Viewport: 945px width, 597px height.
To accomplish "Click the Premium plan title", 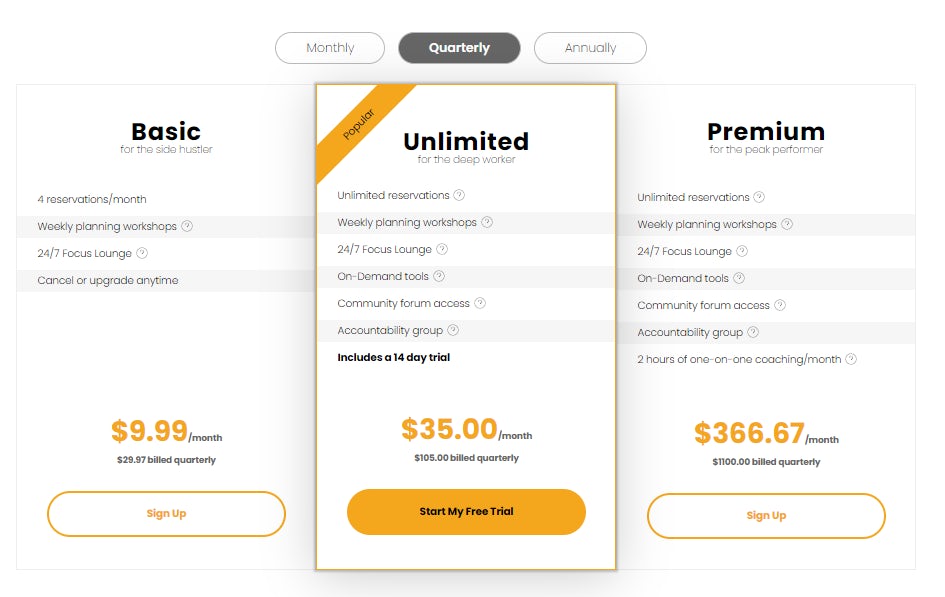I will [x=766, y=131].
